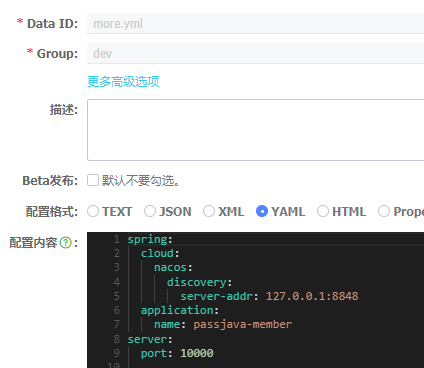The height and width of the screenshot is (368, 424).
Task: Click line number 8 in the gutter
Action: [117, 339]
